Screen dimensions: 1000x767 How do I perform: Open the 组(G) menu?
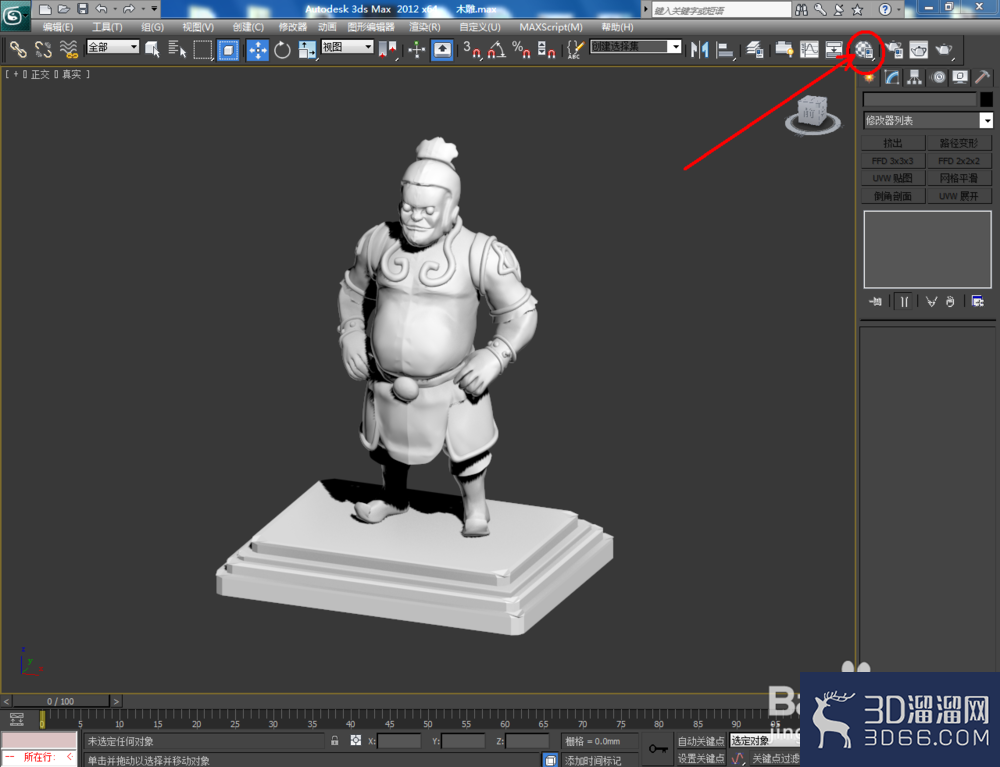pyautogui.click(x=152, y=27)
